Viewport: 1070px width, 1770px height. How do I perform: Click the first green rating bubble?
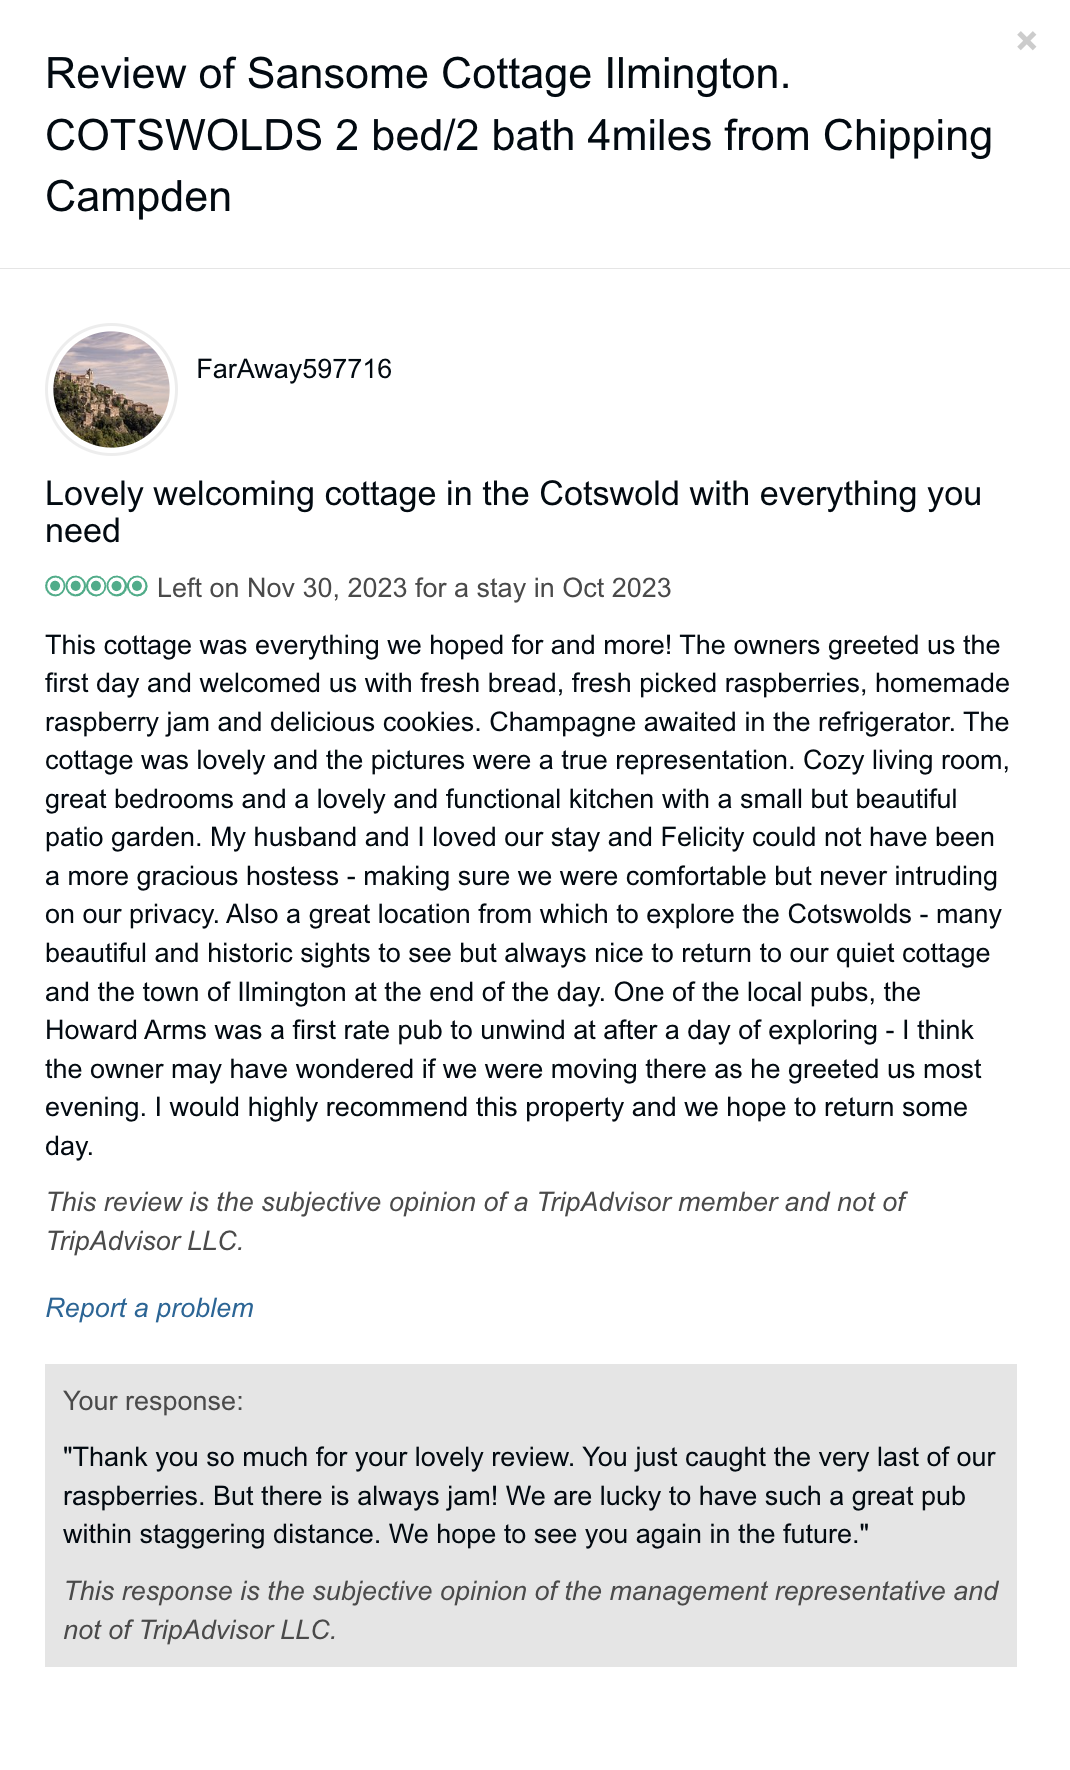point(55,586)
